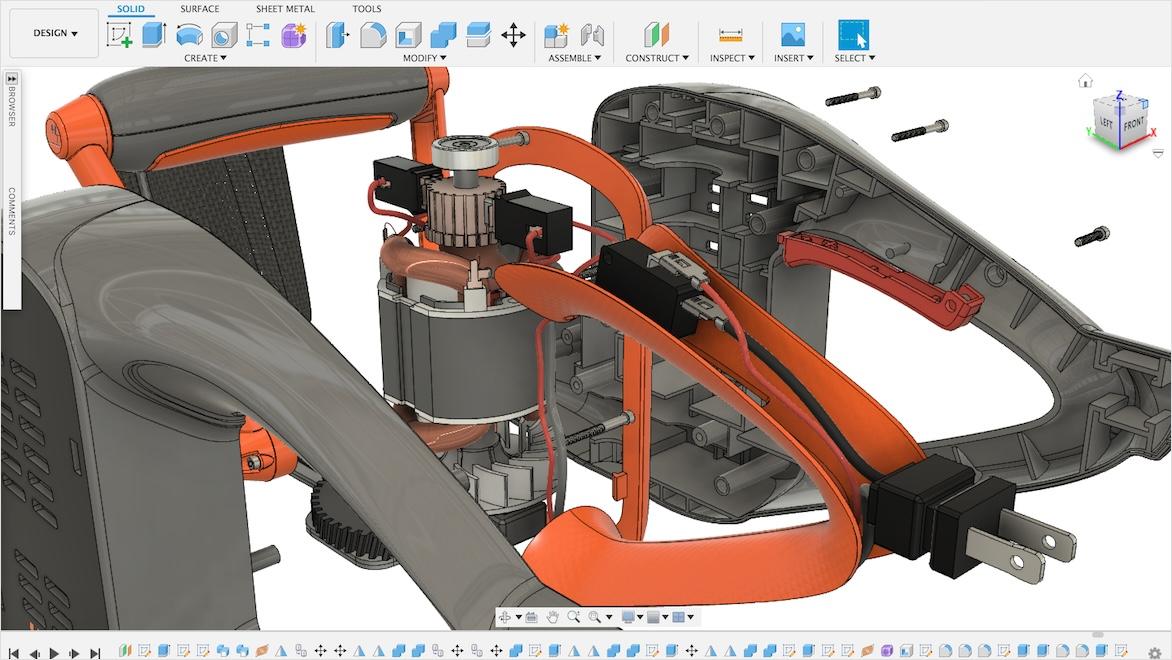Select the Orbit tool in navigation bar
The height and width of the screenshot is (660, 1172).
(x=505, y=617)
